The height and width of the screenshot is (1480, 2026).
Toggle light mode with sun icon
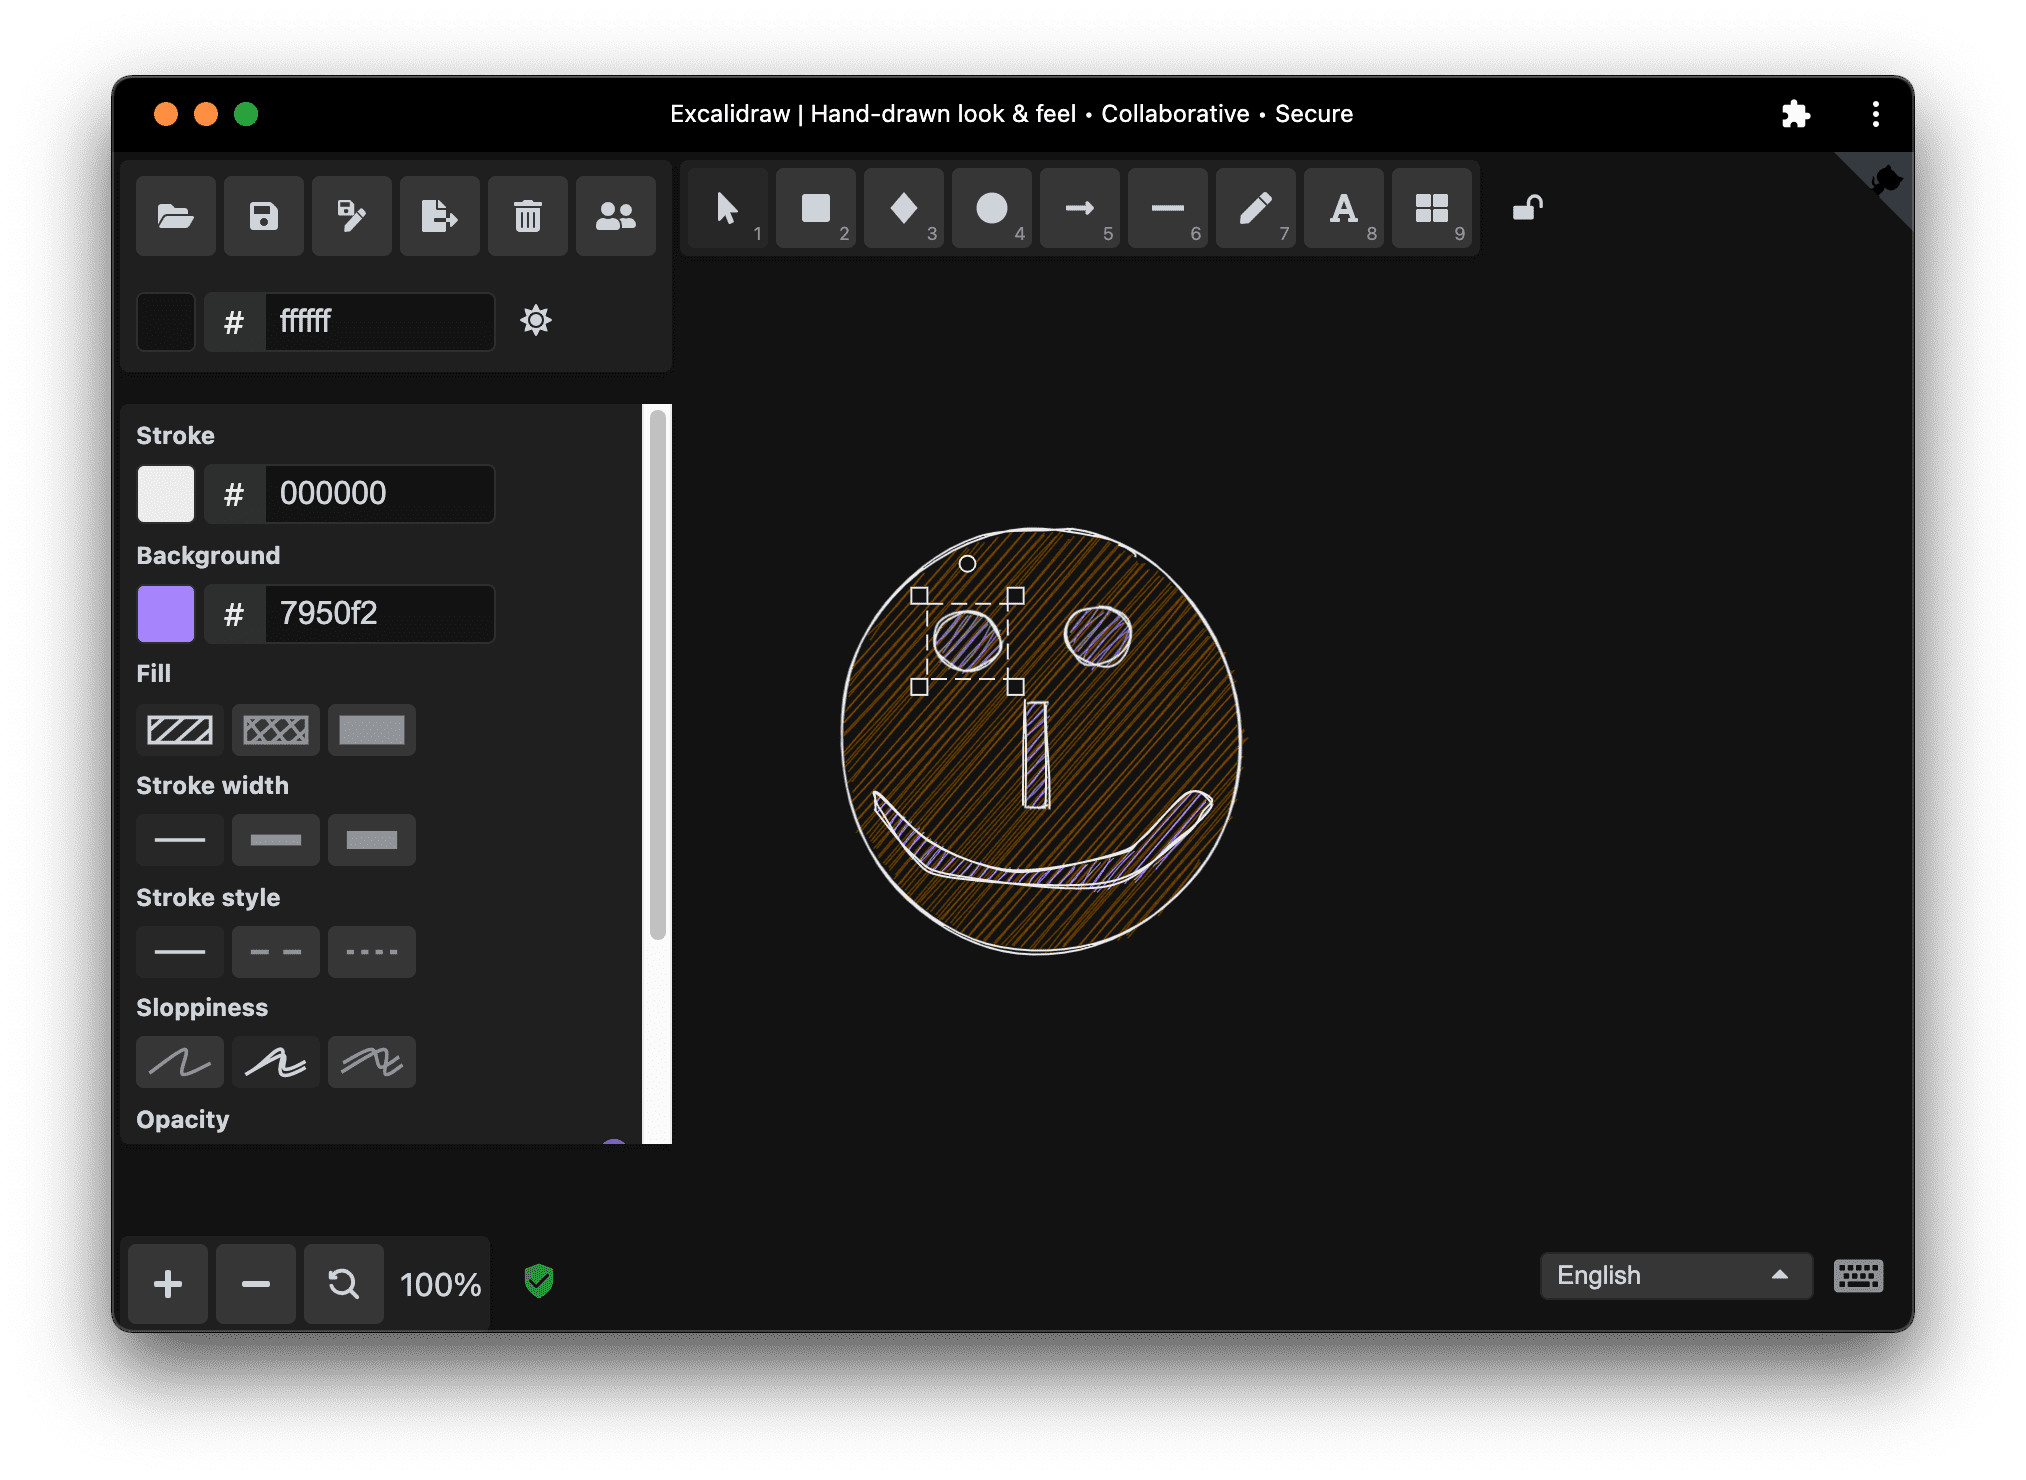pos(536,321)
